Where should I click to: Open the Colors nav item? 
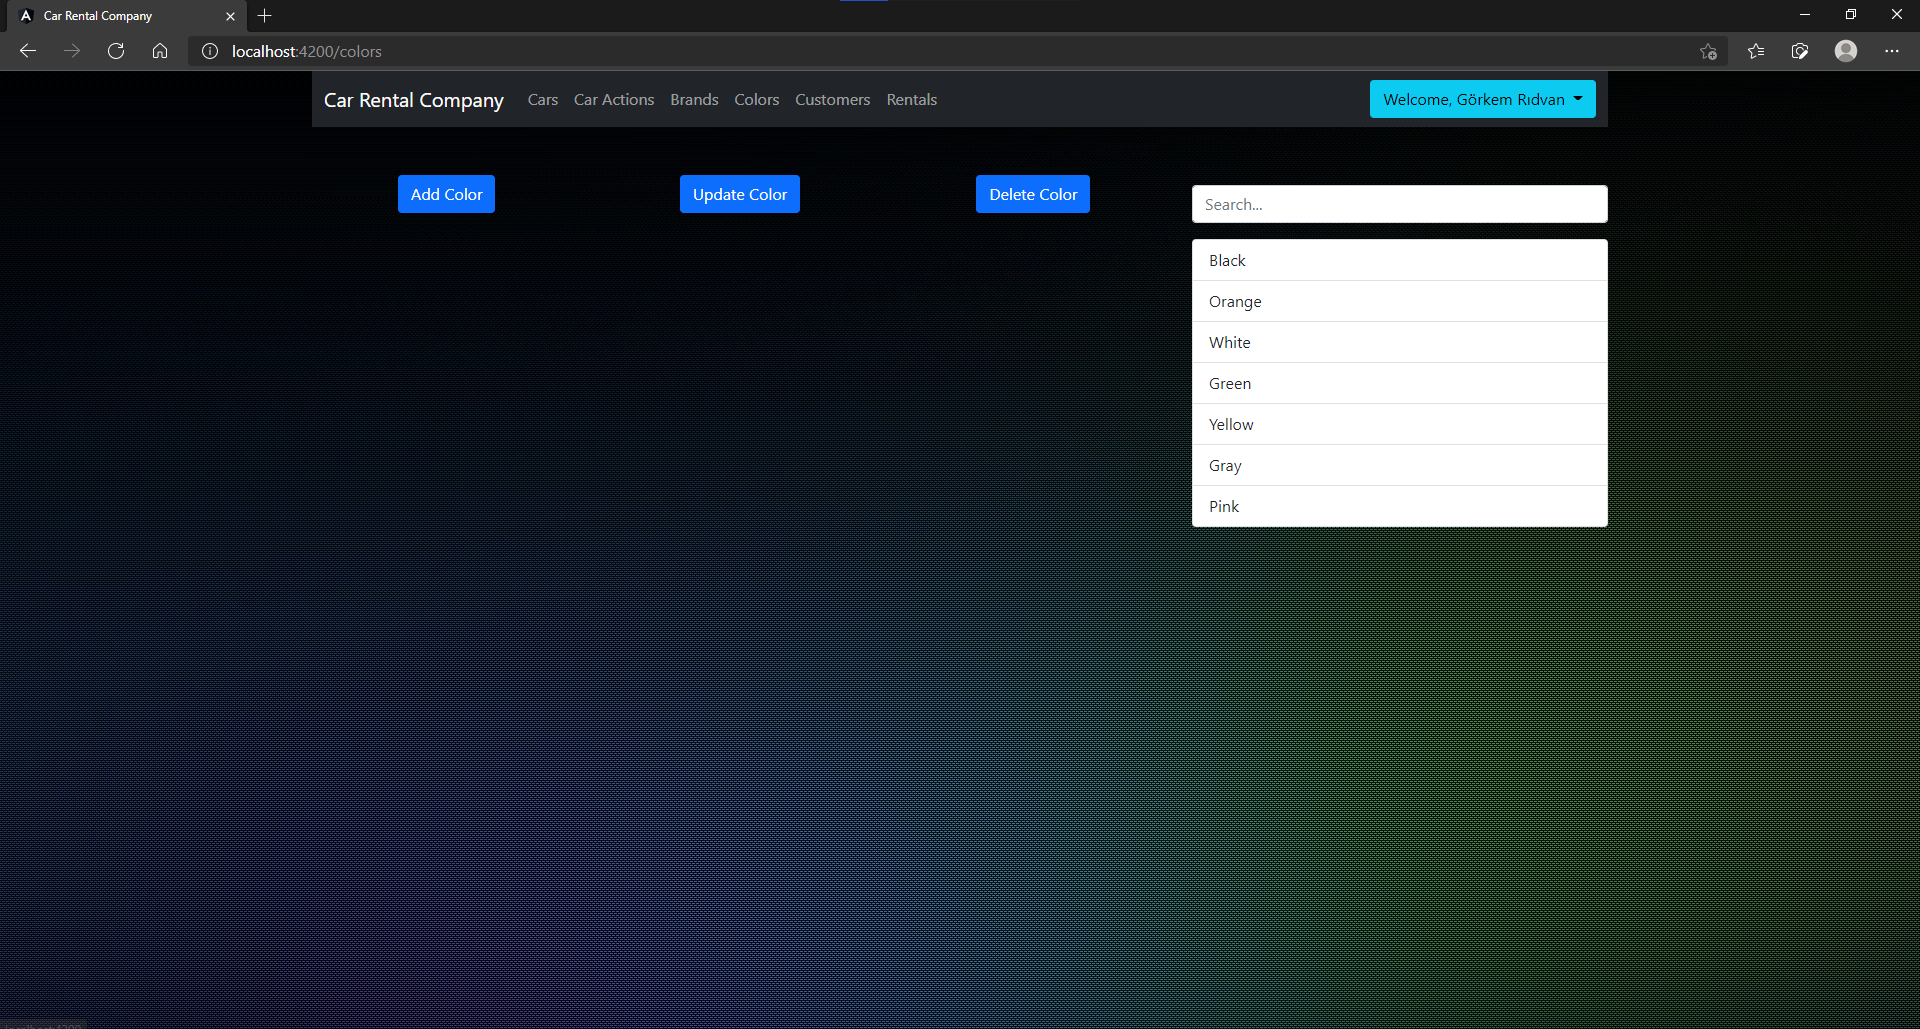757,100
